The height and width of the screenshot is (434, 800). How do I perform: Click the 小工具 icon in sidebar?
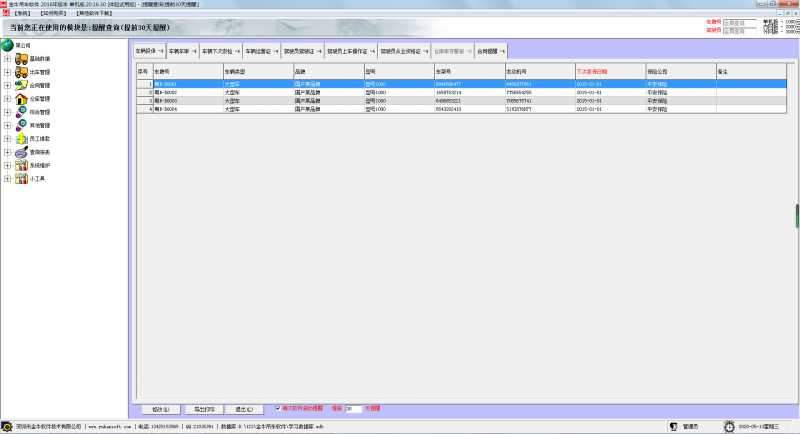(x=21, y=179)
